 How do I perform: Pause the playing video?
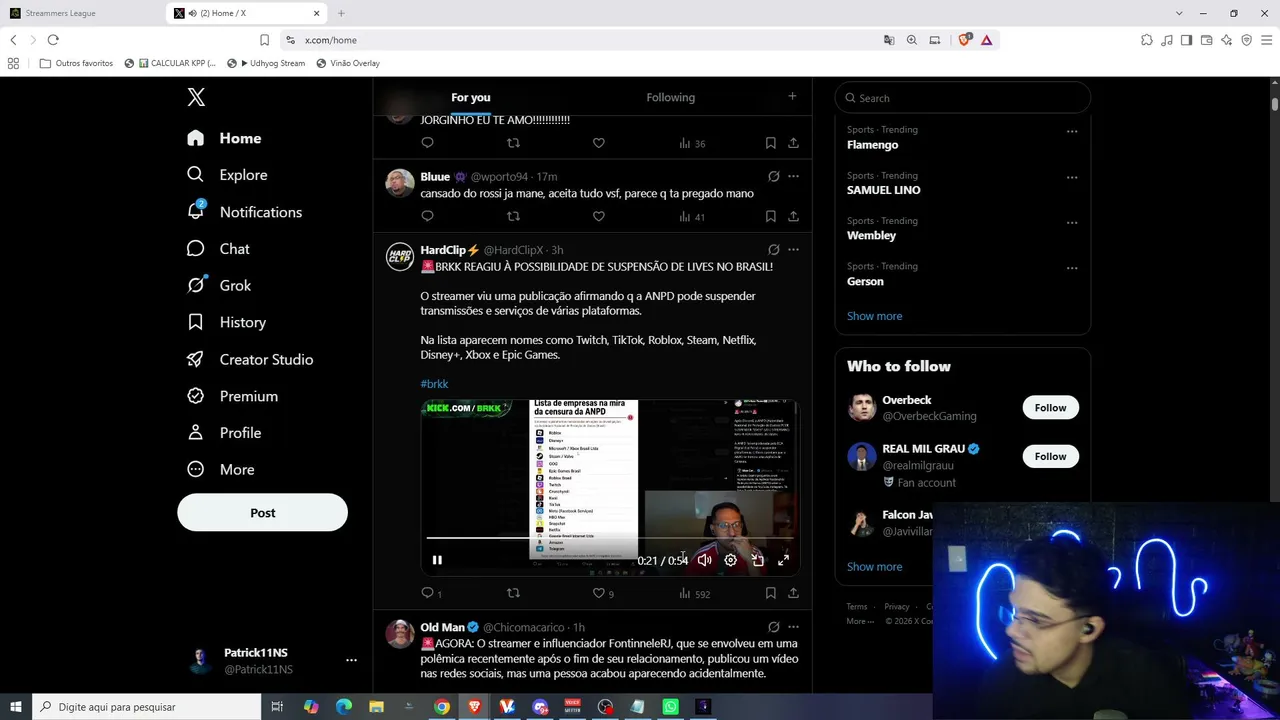(437, 560)
